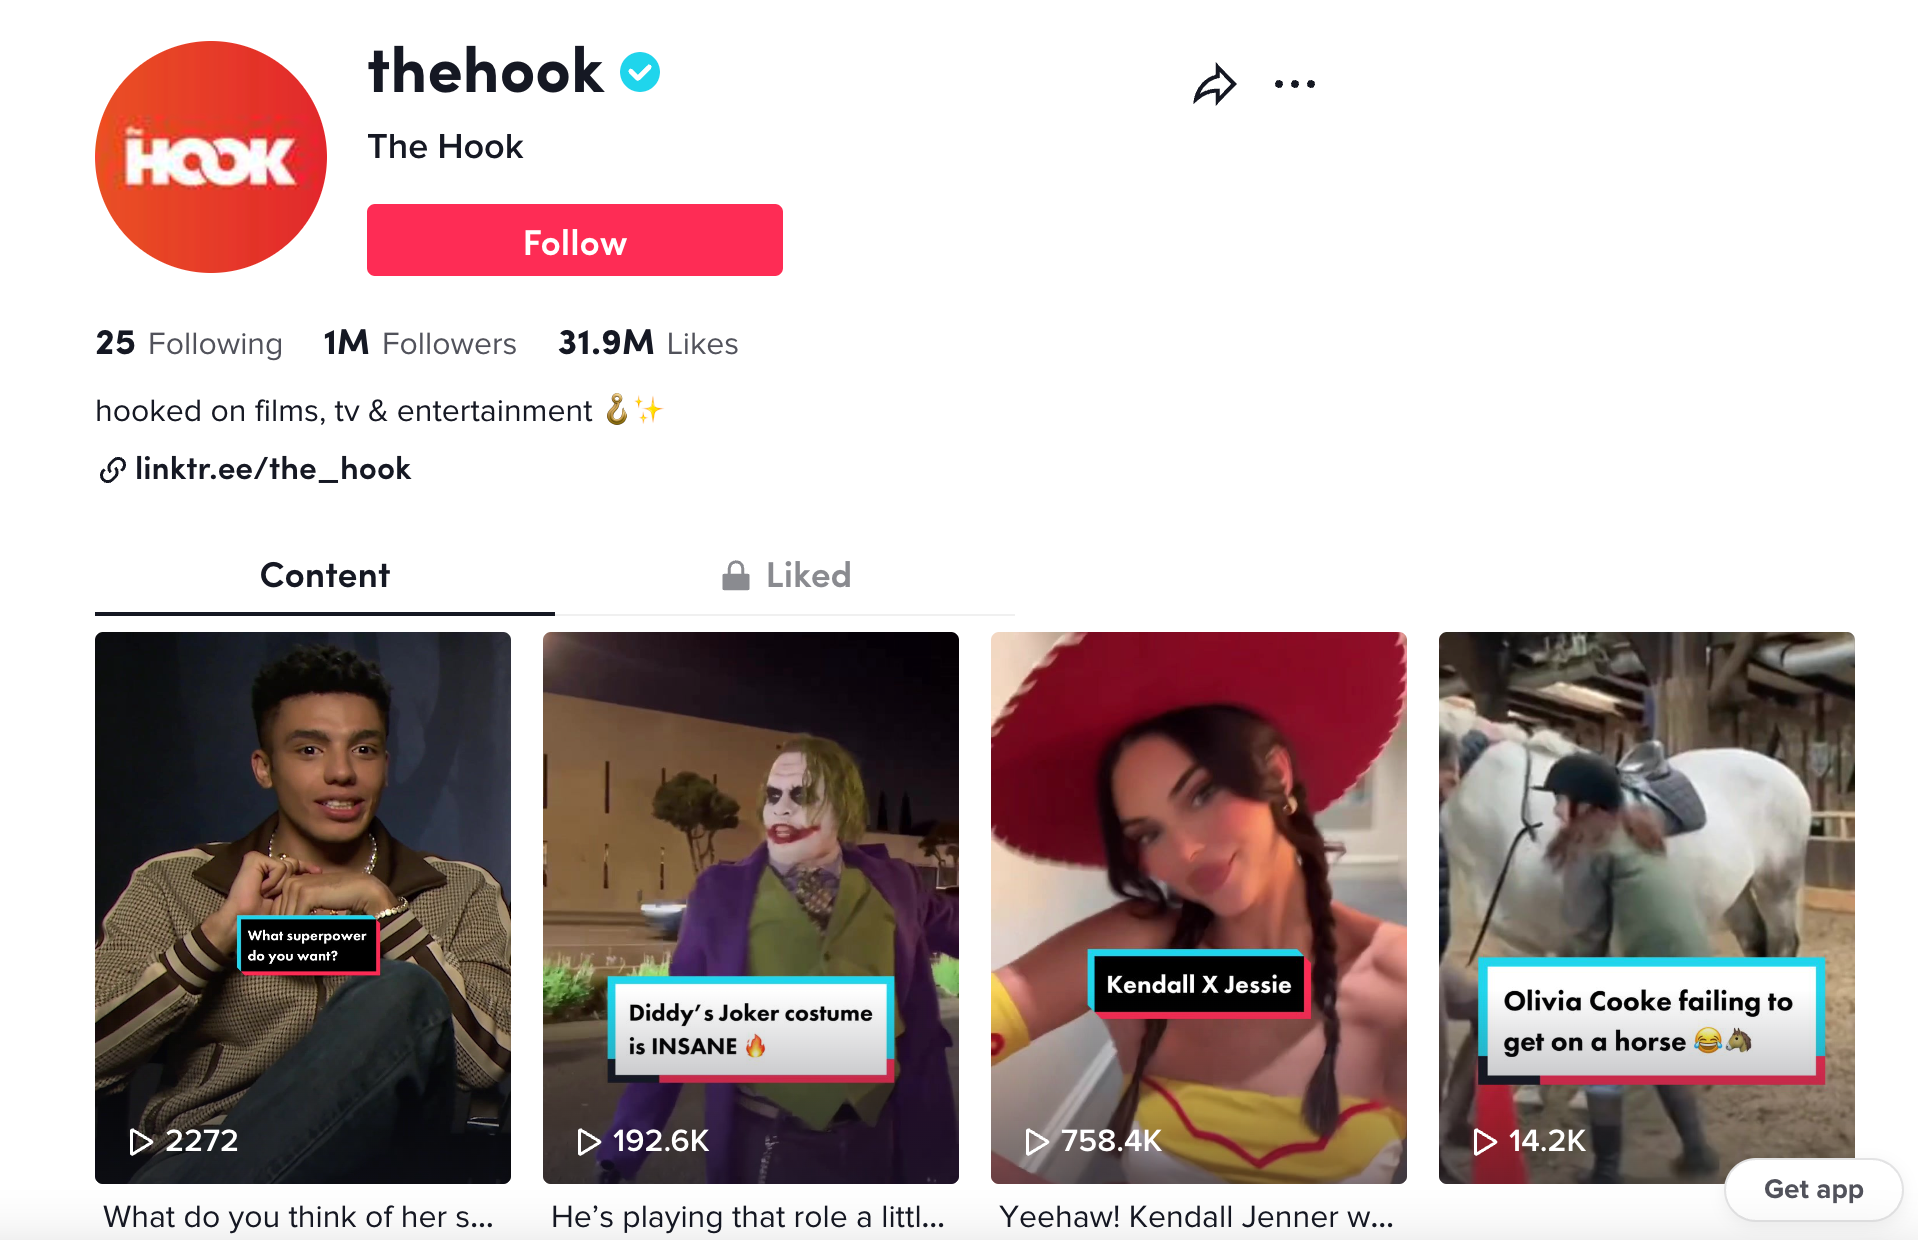Click The Hook profile avatar
The height and width of the screenshot is (1240, 1918).
coord(211,157)
